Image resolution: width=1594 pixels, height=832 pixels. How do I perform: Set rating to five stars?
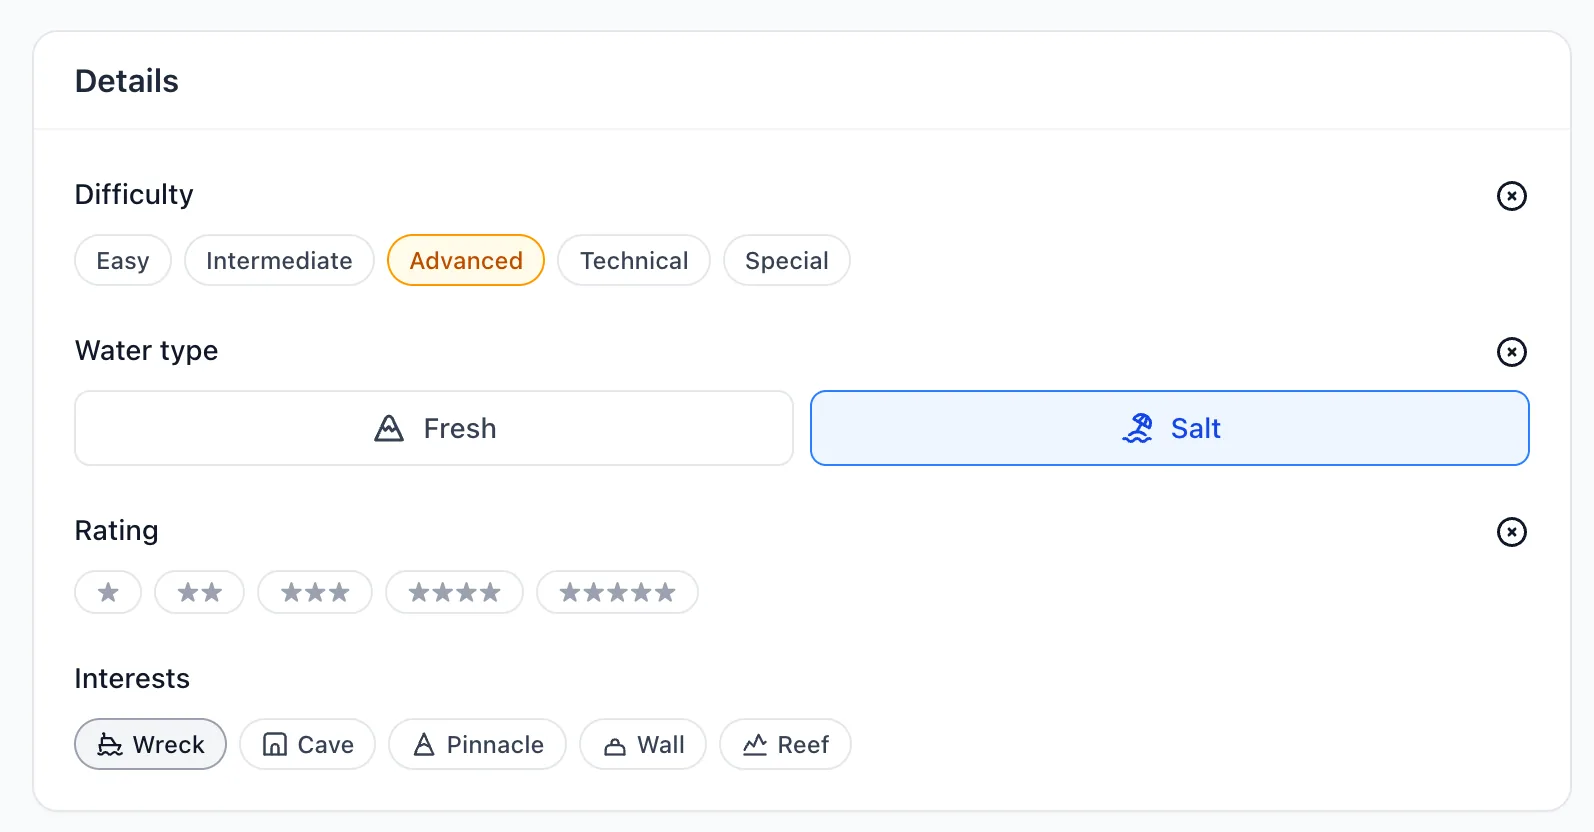617,592
